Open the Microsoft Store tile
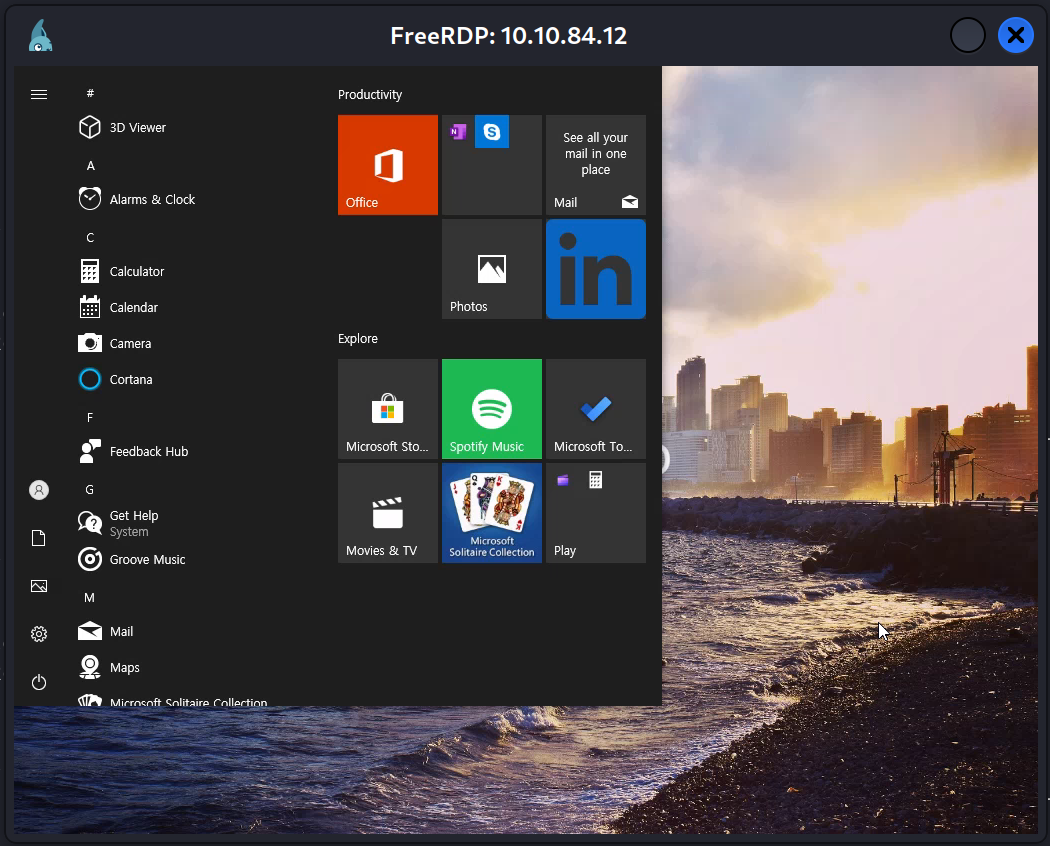This screenshot has width=1050, height=846. pos(388,409)
